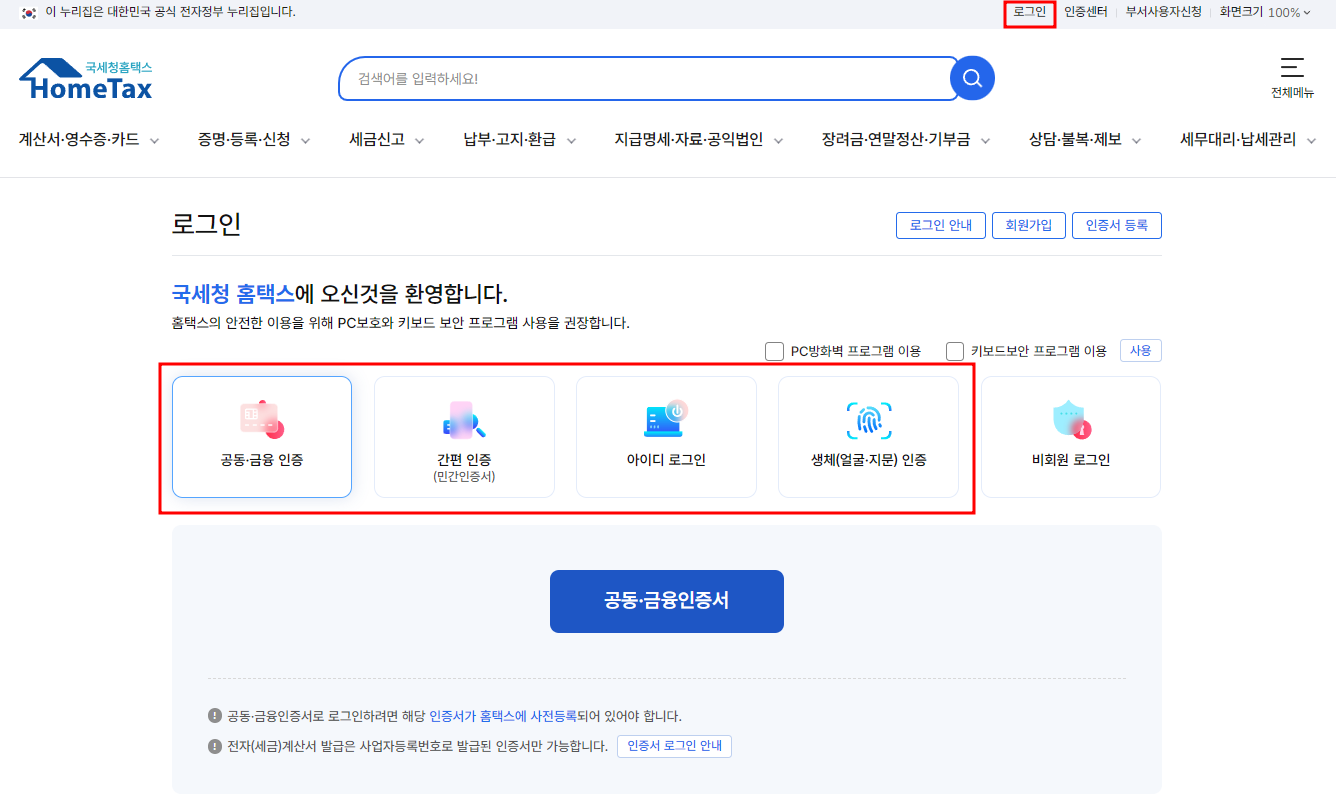Click the 로그인 page heading
The image size is (1336, 807).
point(207,224)
